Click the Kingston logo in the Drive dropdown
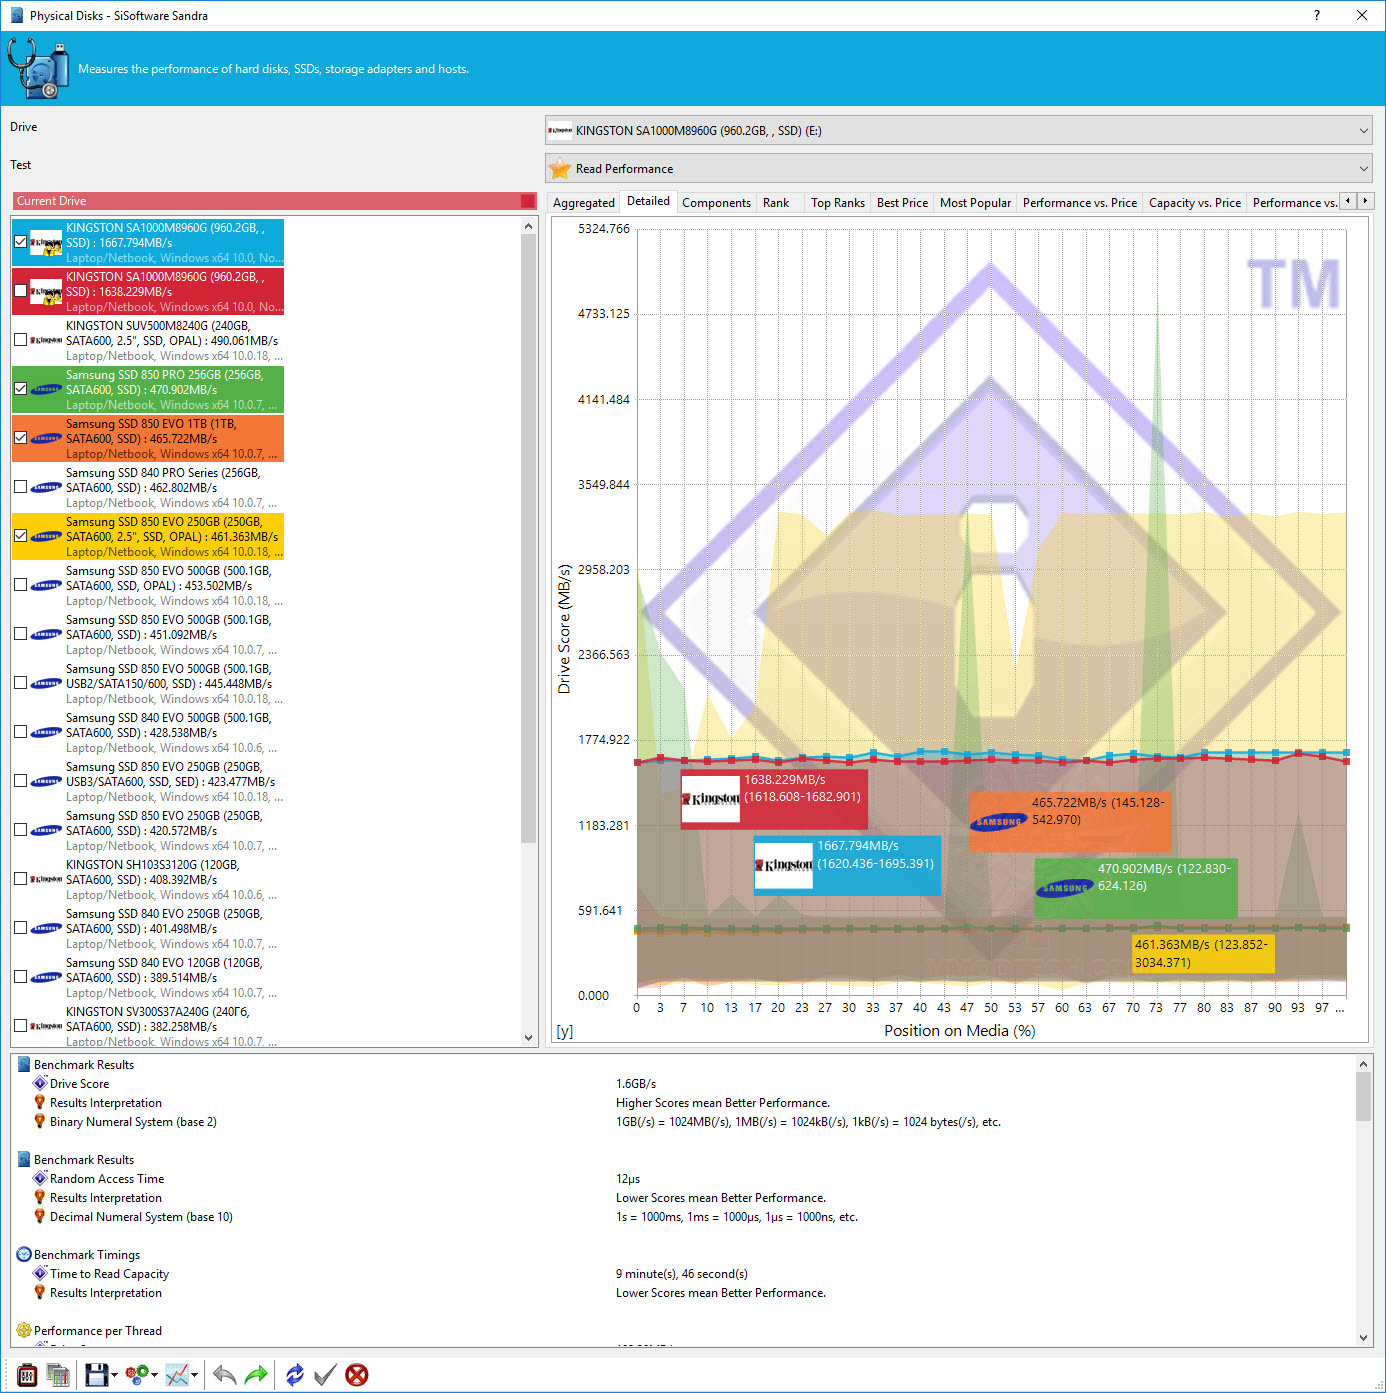Viewport: 1386px width, 1393px height. click(x=560, y=130)
